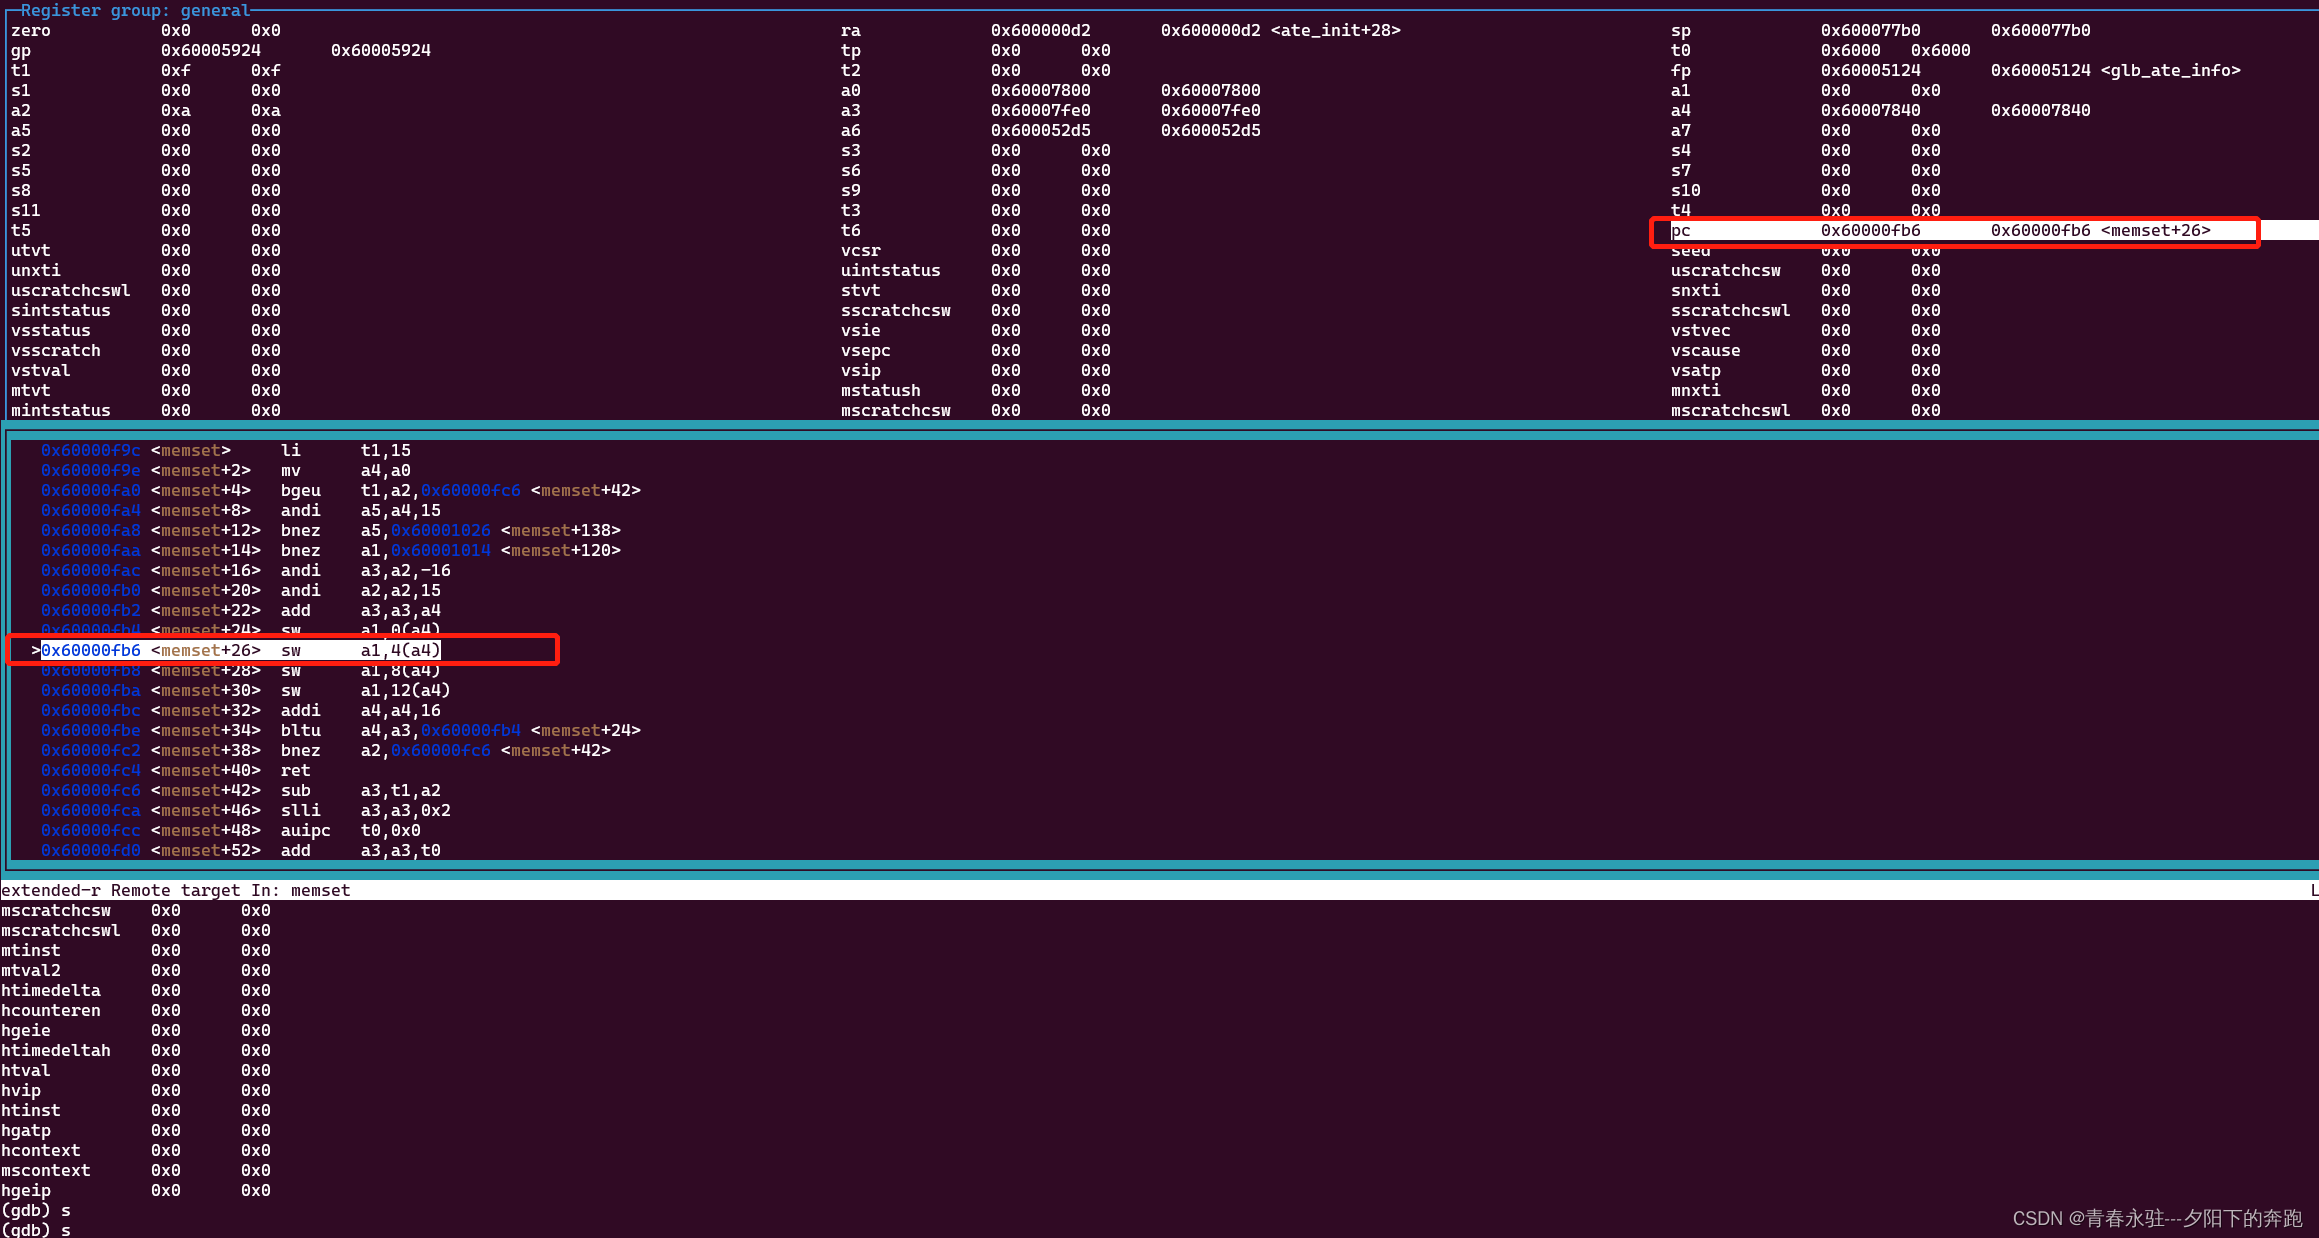Click the gp register value 0x60005924

point(211,51)
